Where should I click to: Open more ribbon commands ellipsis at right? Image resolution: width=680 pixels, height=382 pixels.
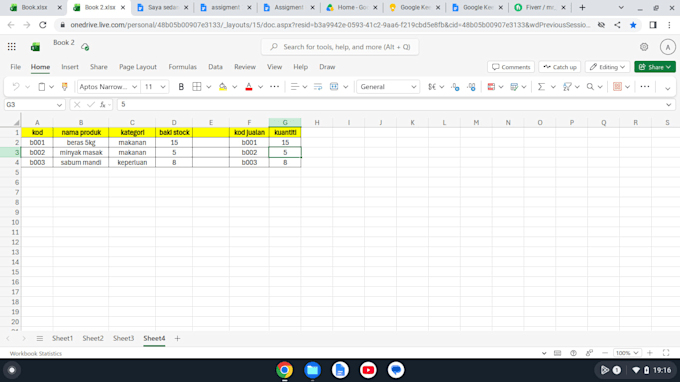[645, 87]
